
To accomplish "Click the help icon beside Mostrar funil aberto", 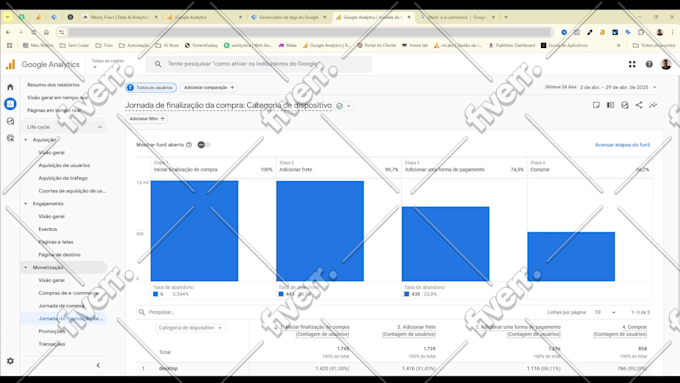I will [189, 145].
